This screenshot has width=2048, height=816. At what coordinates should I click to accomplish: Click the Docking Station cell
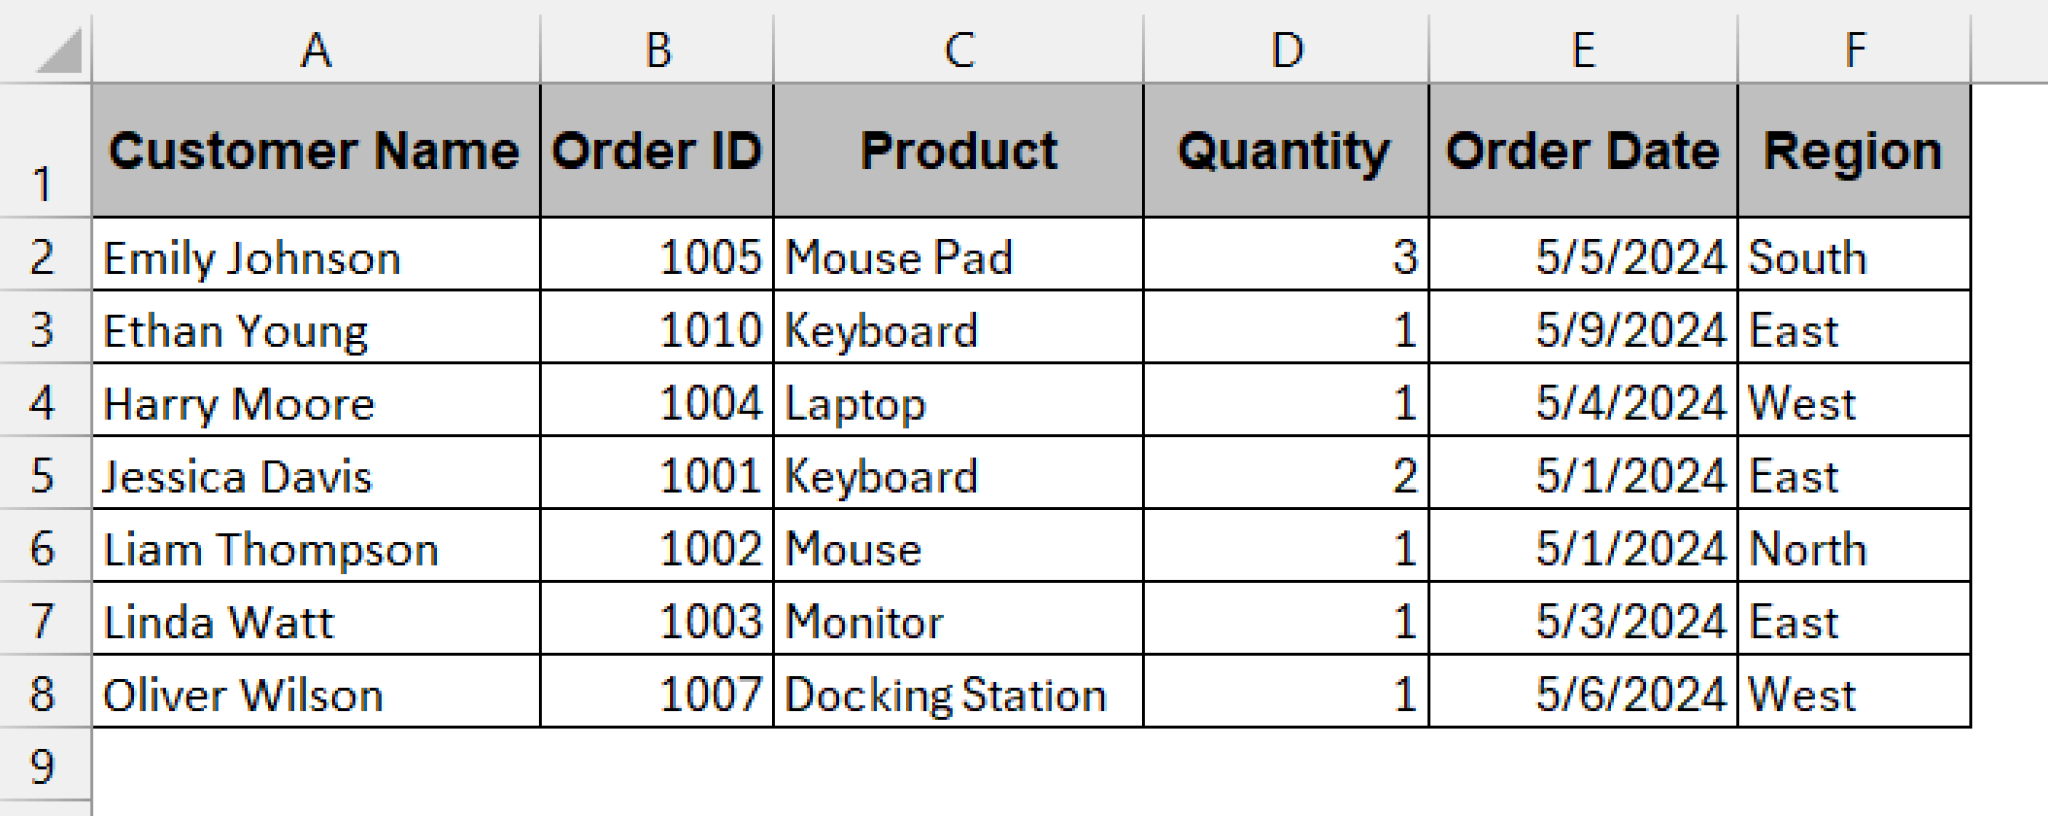point(957,692)
